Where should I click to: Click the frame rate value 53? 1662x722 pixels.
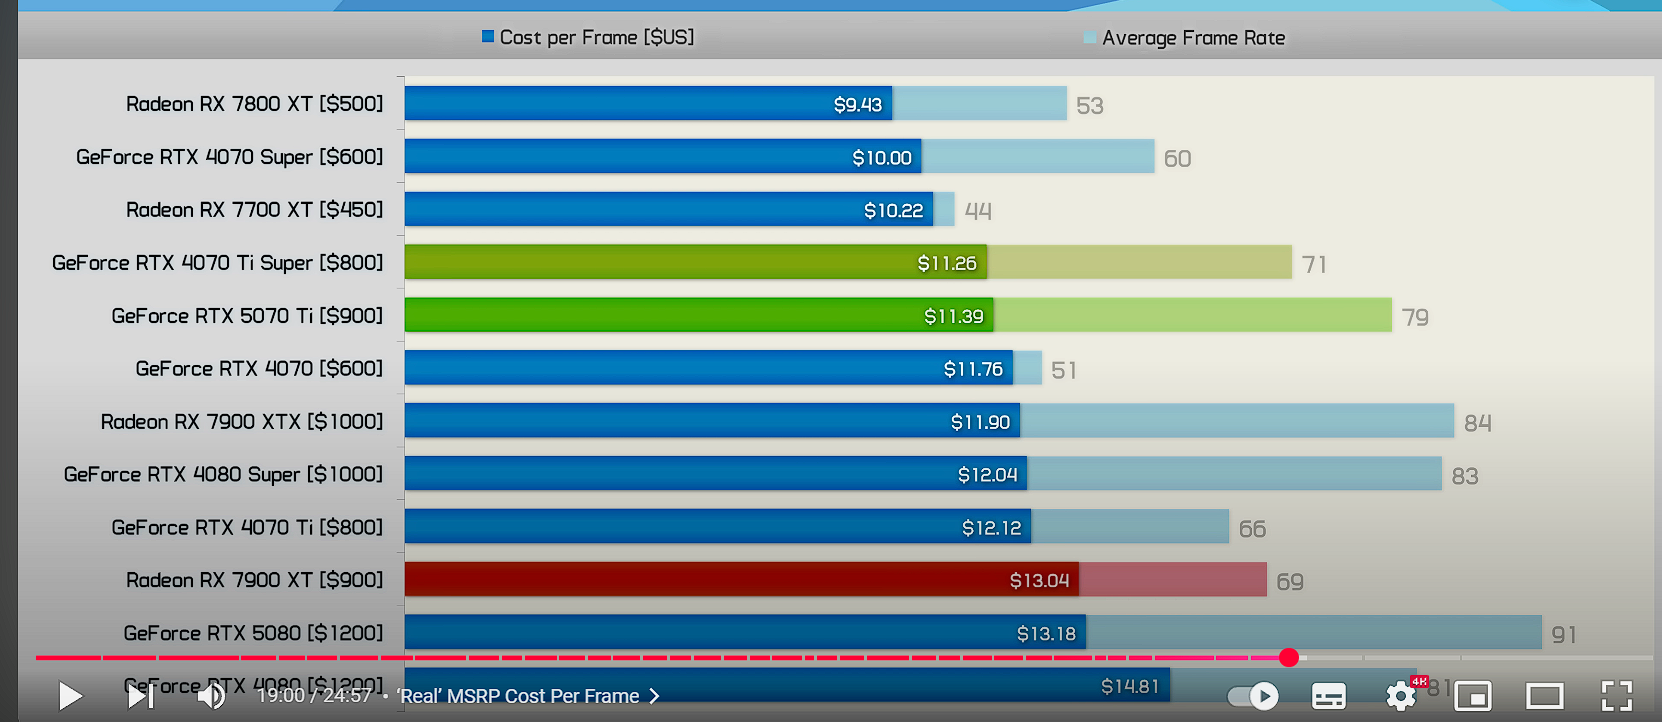(x=1090, y=106)
